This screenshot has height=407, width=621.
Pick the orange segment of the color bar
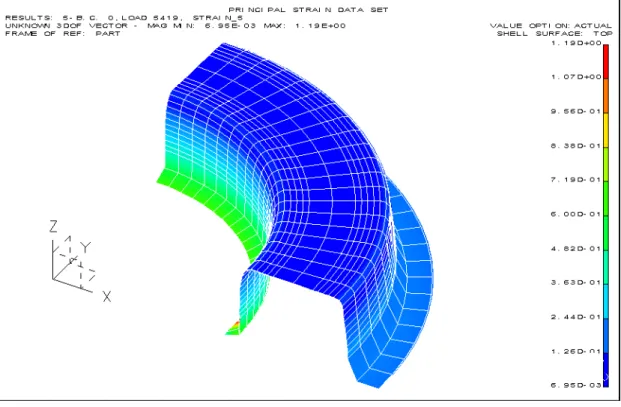coord(606,95)
